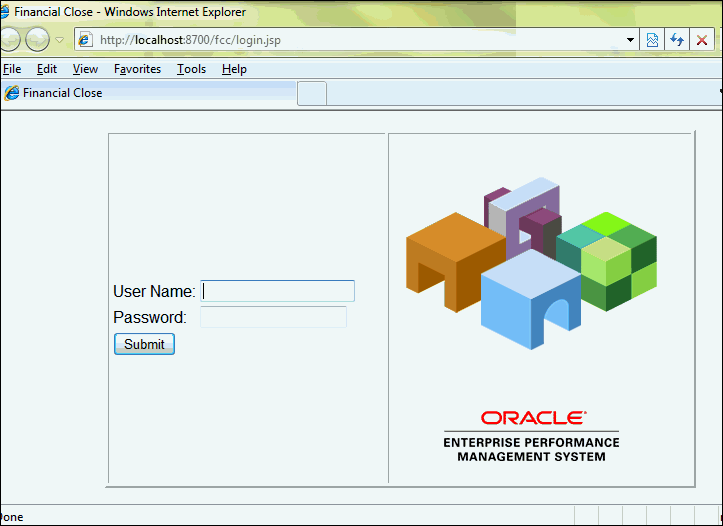Click the address bar URL field
This screenshot has height=526, width=723.
356,40
